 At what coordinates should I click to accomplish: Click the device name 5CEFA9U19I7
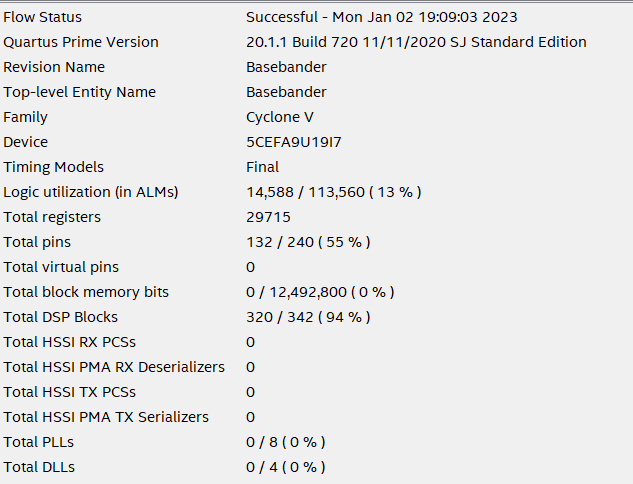[294, 142]
